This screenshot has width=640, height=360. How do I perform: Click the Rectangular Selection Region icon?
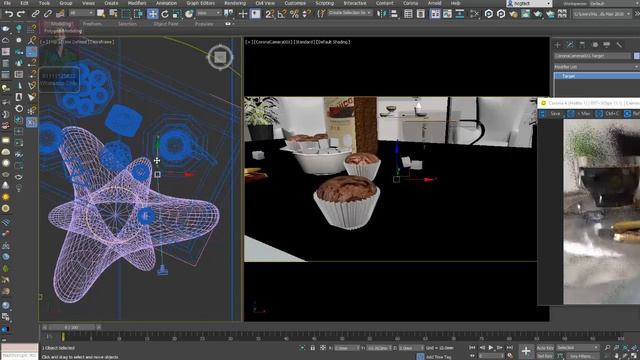coord(126,14)
